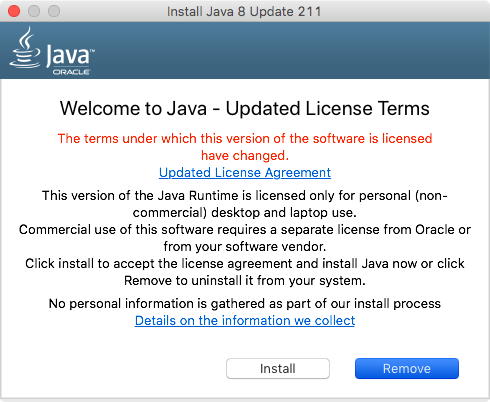Click the 'from your software vendor.' line
This screenshot has height=402, width=490.
(x=245, y=247)
